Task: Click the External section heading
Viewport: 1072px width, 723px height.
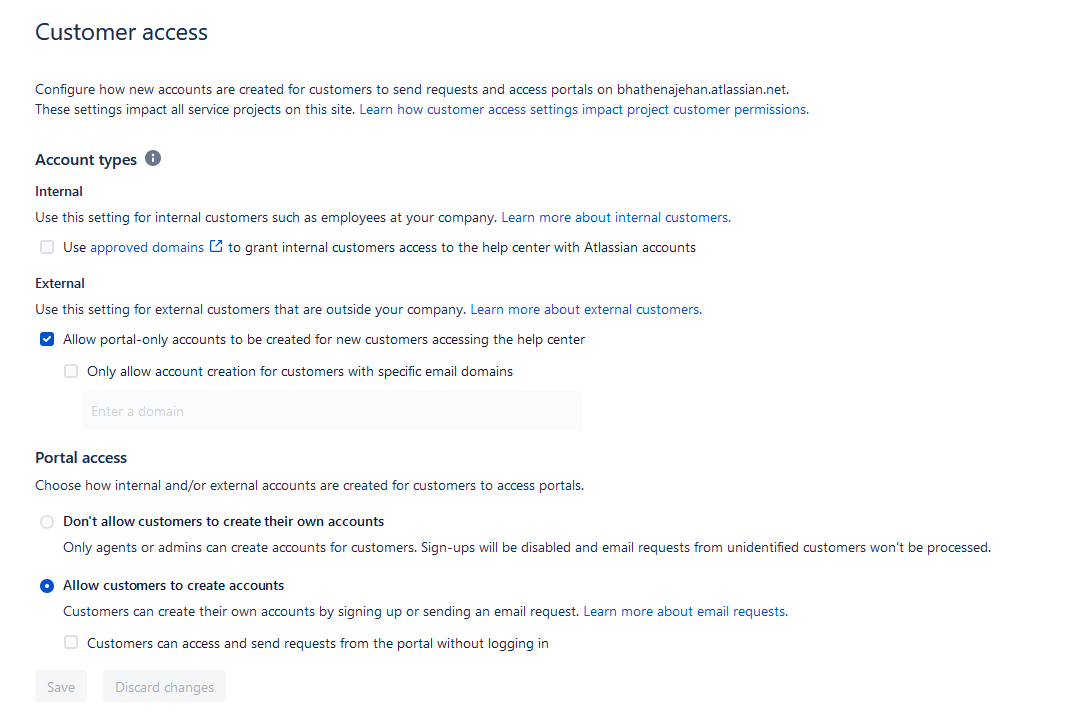Action: click(x=59, y=283)
